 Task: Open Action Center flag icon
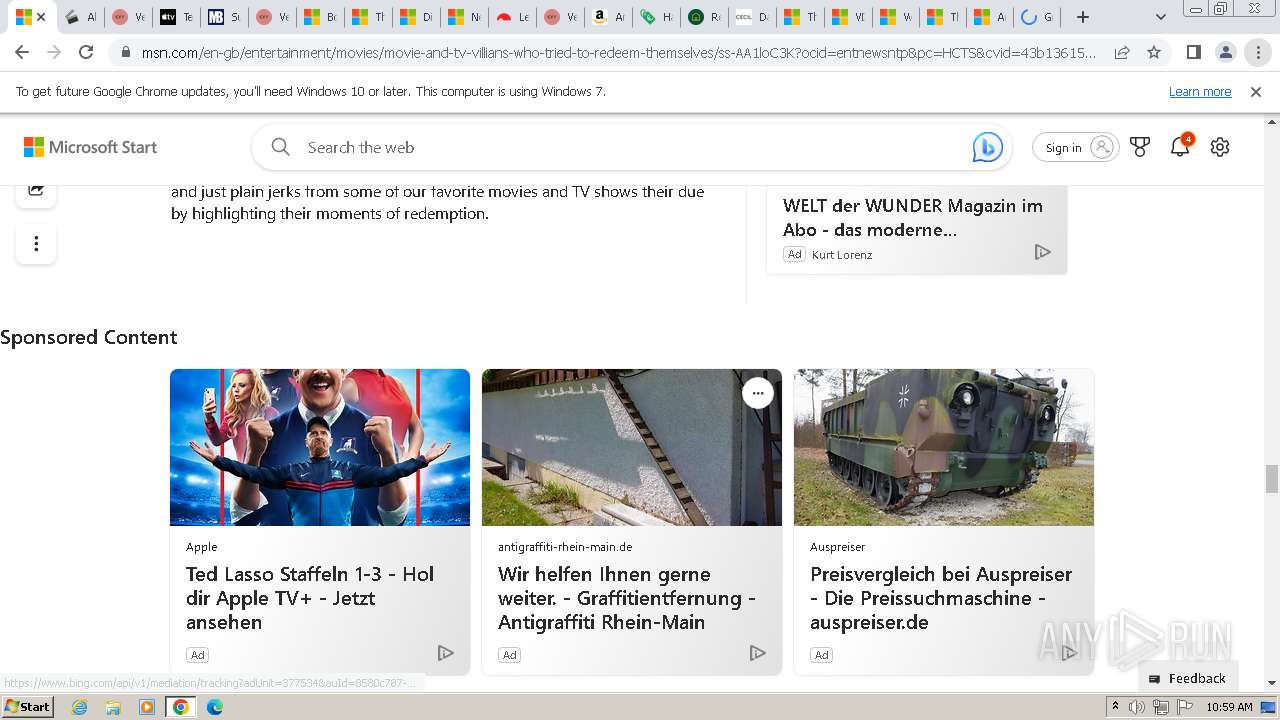tap(1184, 707)
